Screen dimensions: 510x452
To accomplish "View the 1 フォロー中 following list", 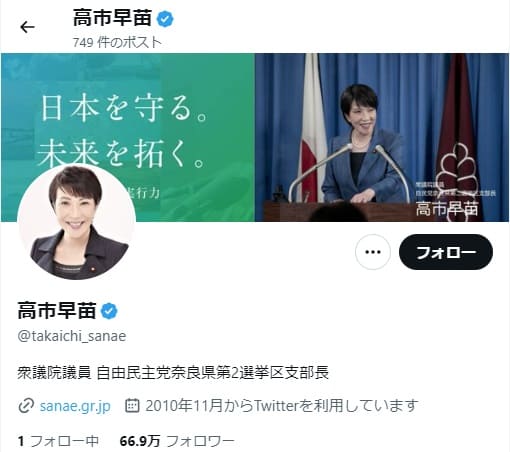I will 58,441.
